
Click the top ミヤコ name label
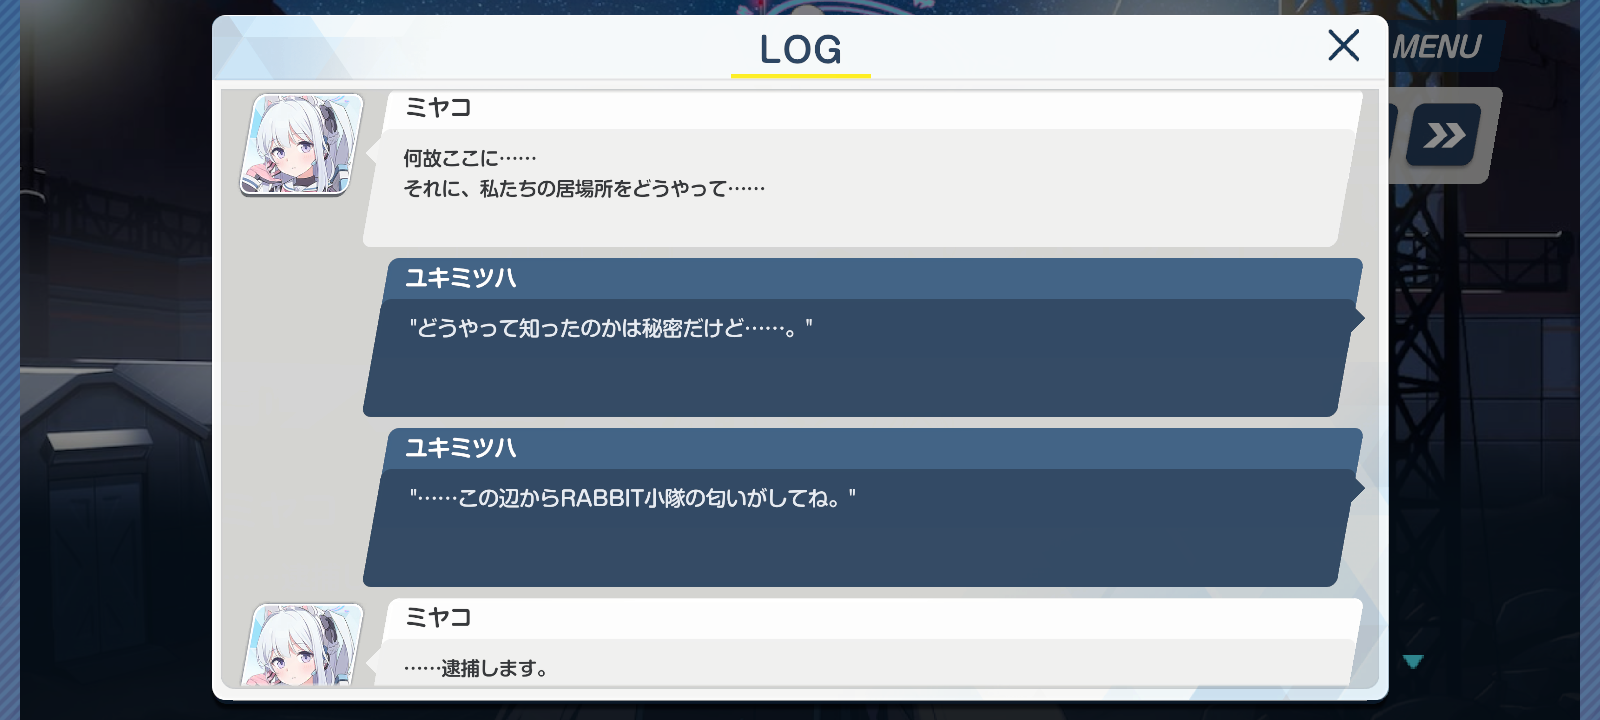[438, 107]
